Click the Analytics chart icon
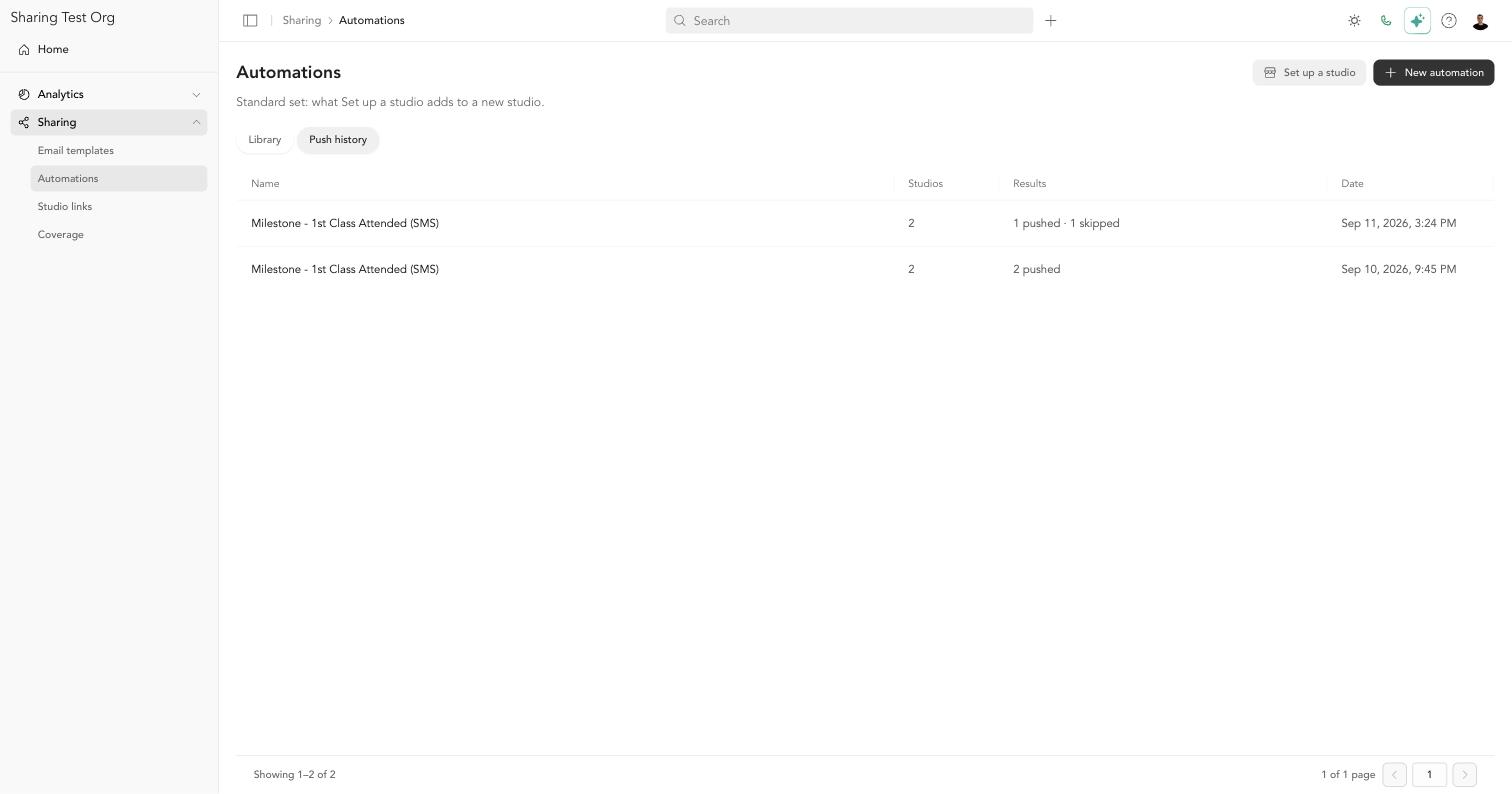This screenshot has width=1512, height=794. (24, 94)
